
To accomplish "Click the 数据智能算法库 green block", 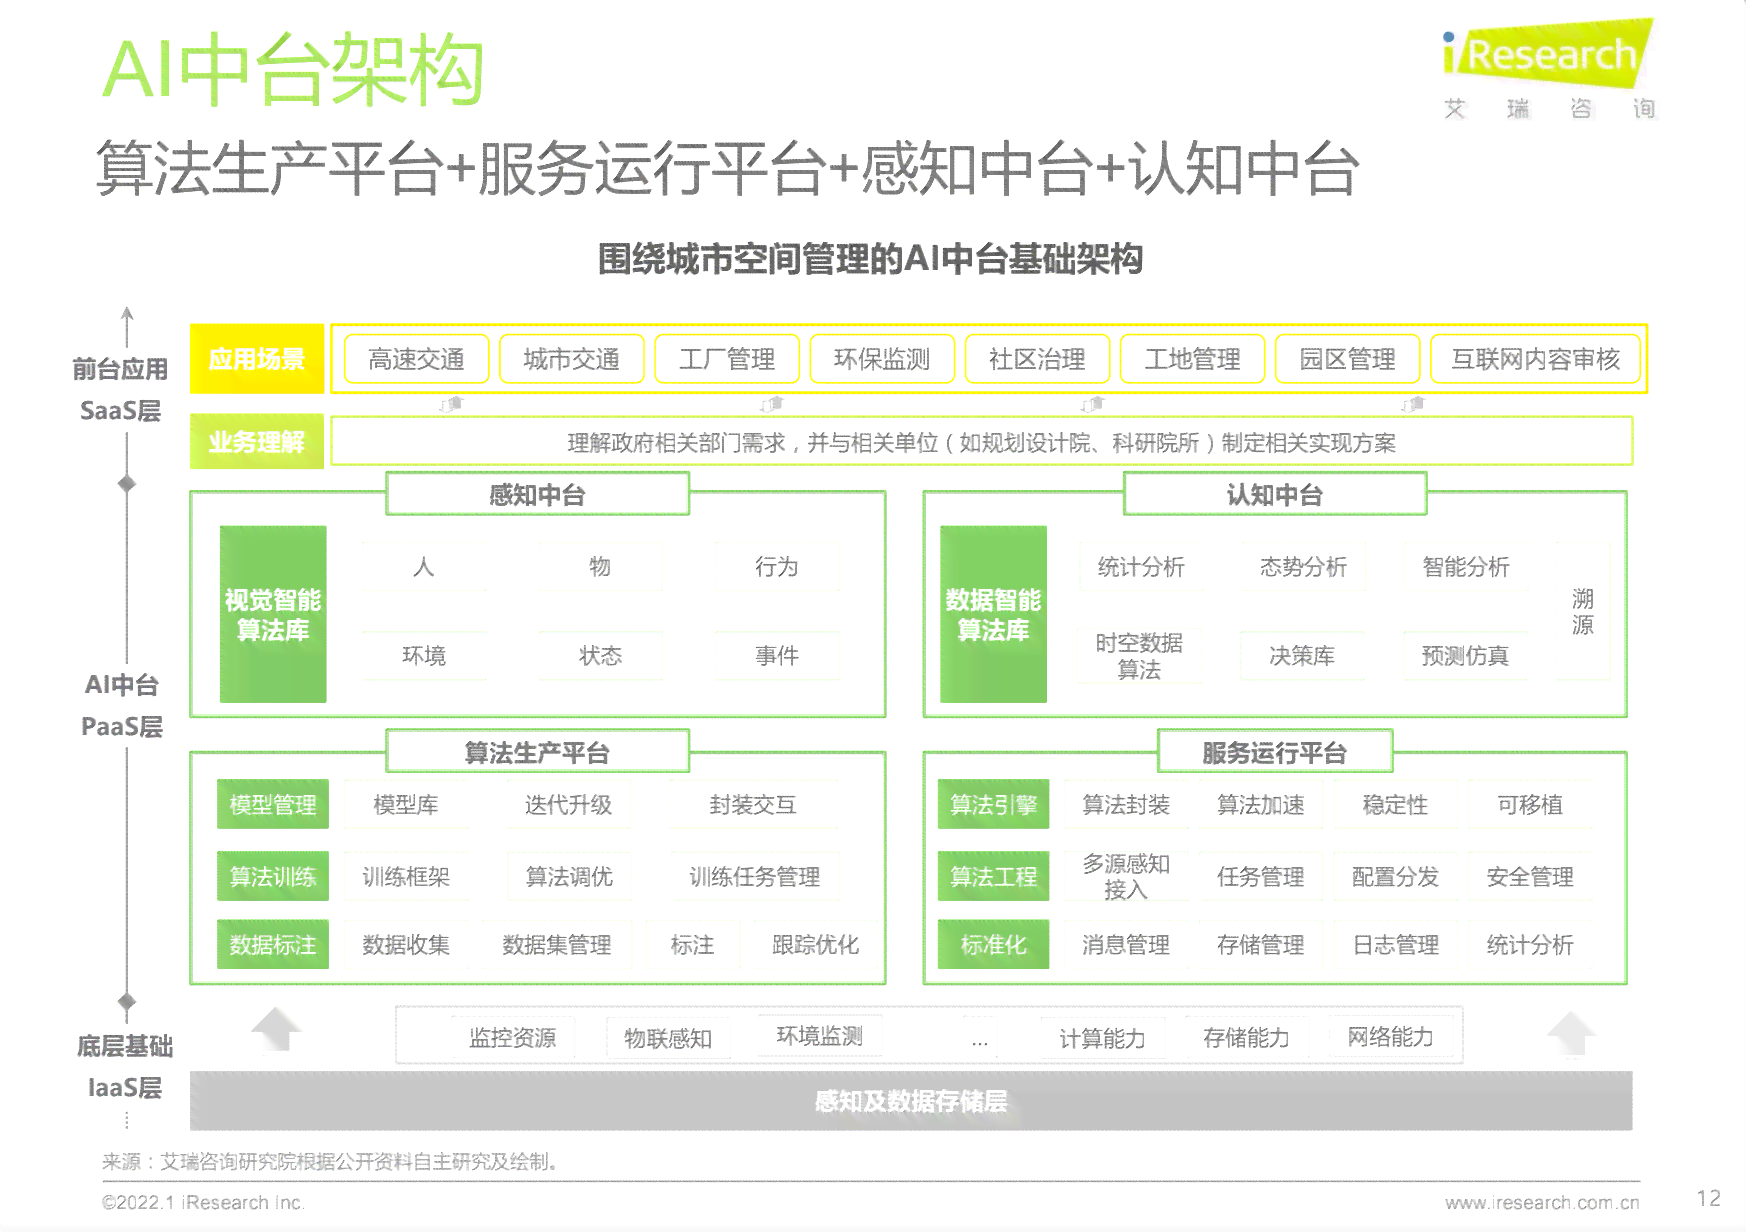I will click(x=993, y=614).
